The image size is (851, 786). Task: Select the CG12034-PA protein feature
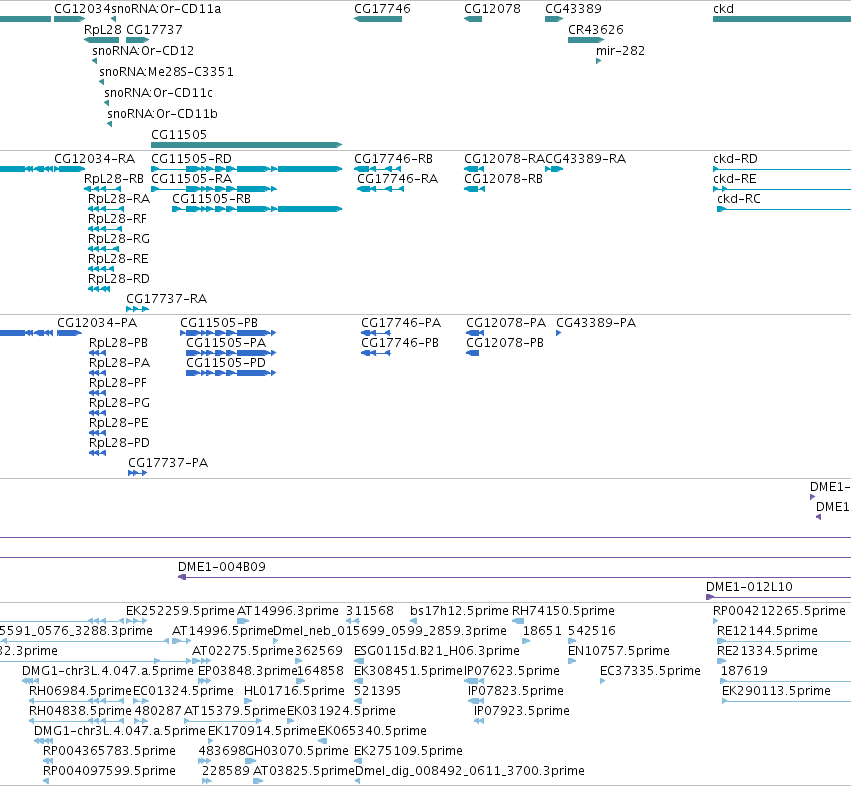pyautogui.click(x=69, y=333)
